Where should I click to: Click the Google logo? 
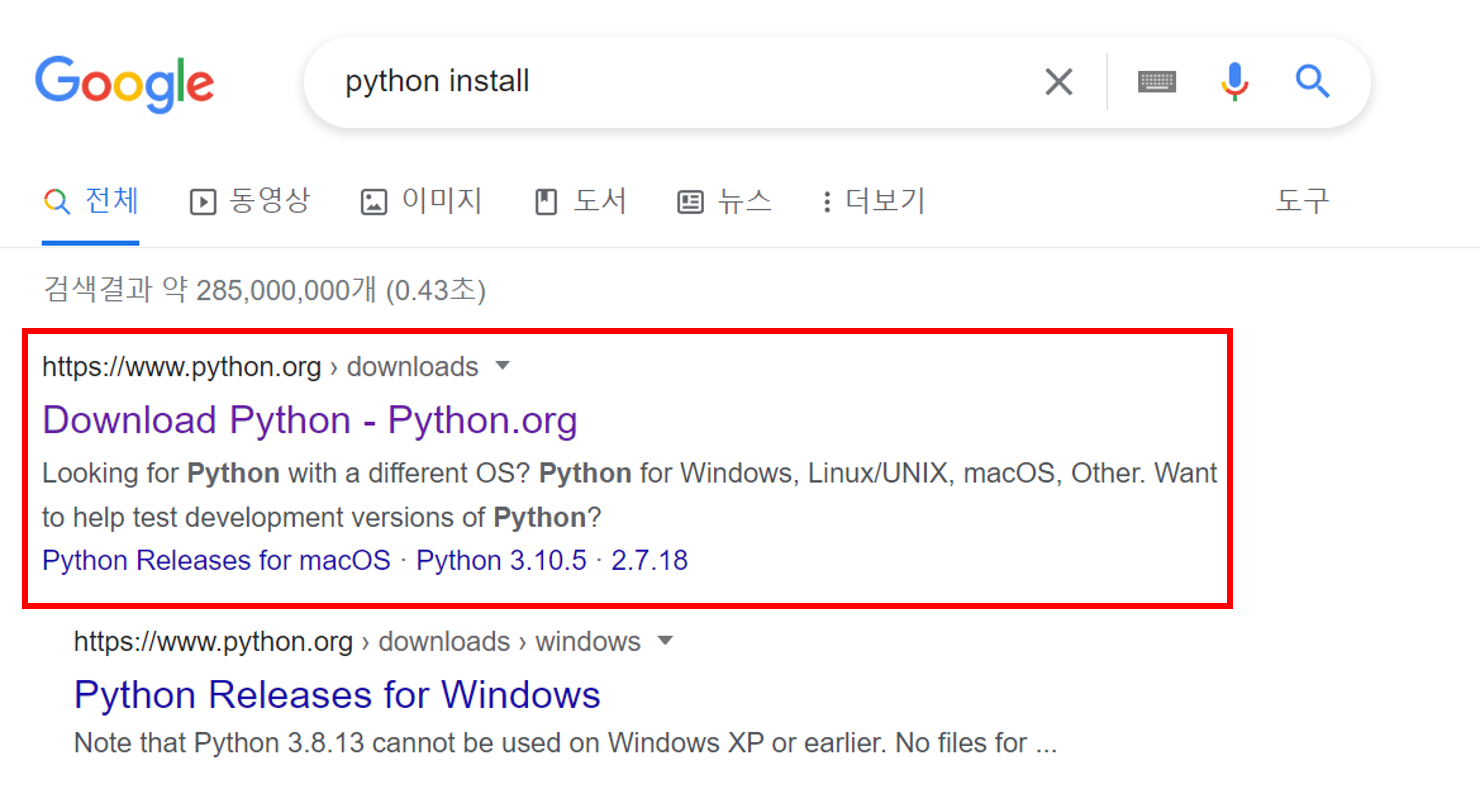click(125, 85)
